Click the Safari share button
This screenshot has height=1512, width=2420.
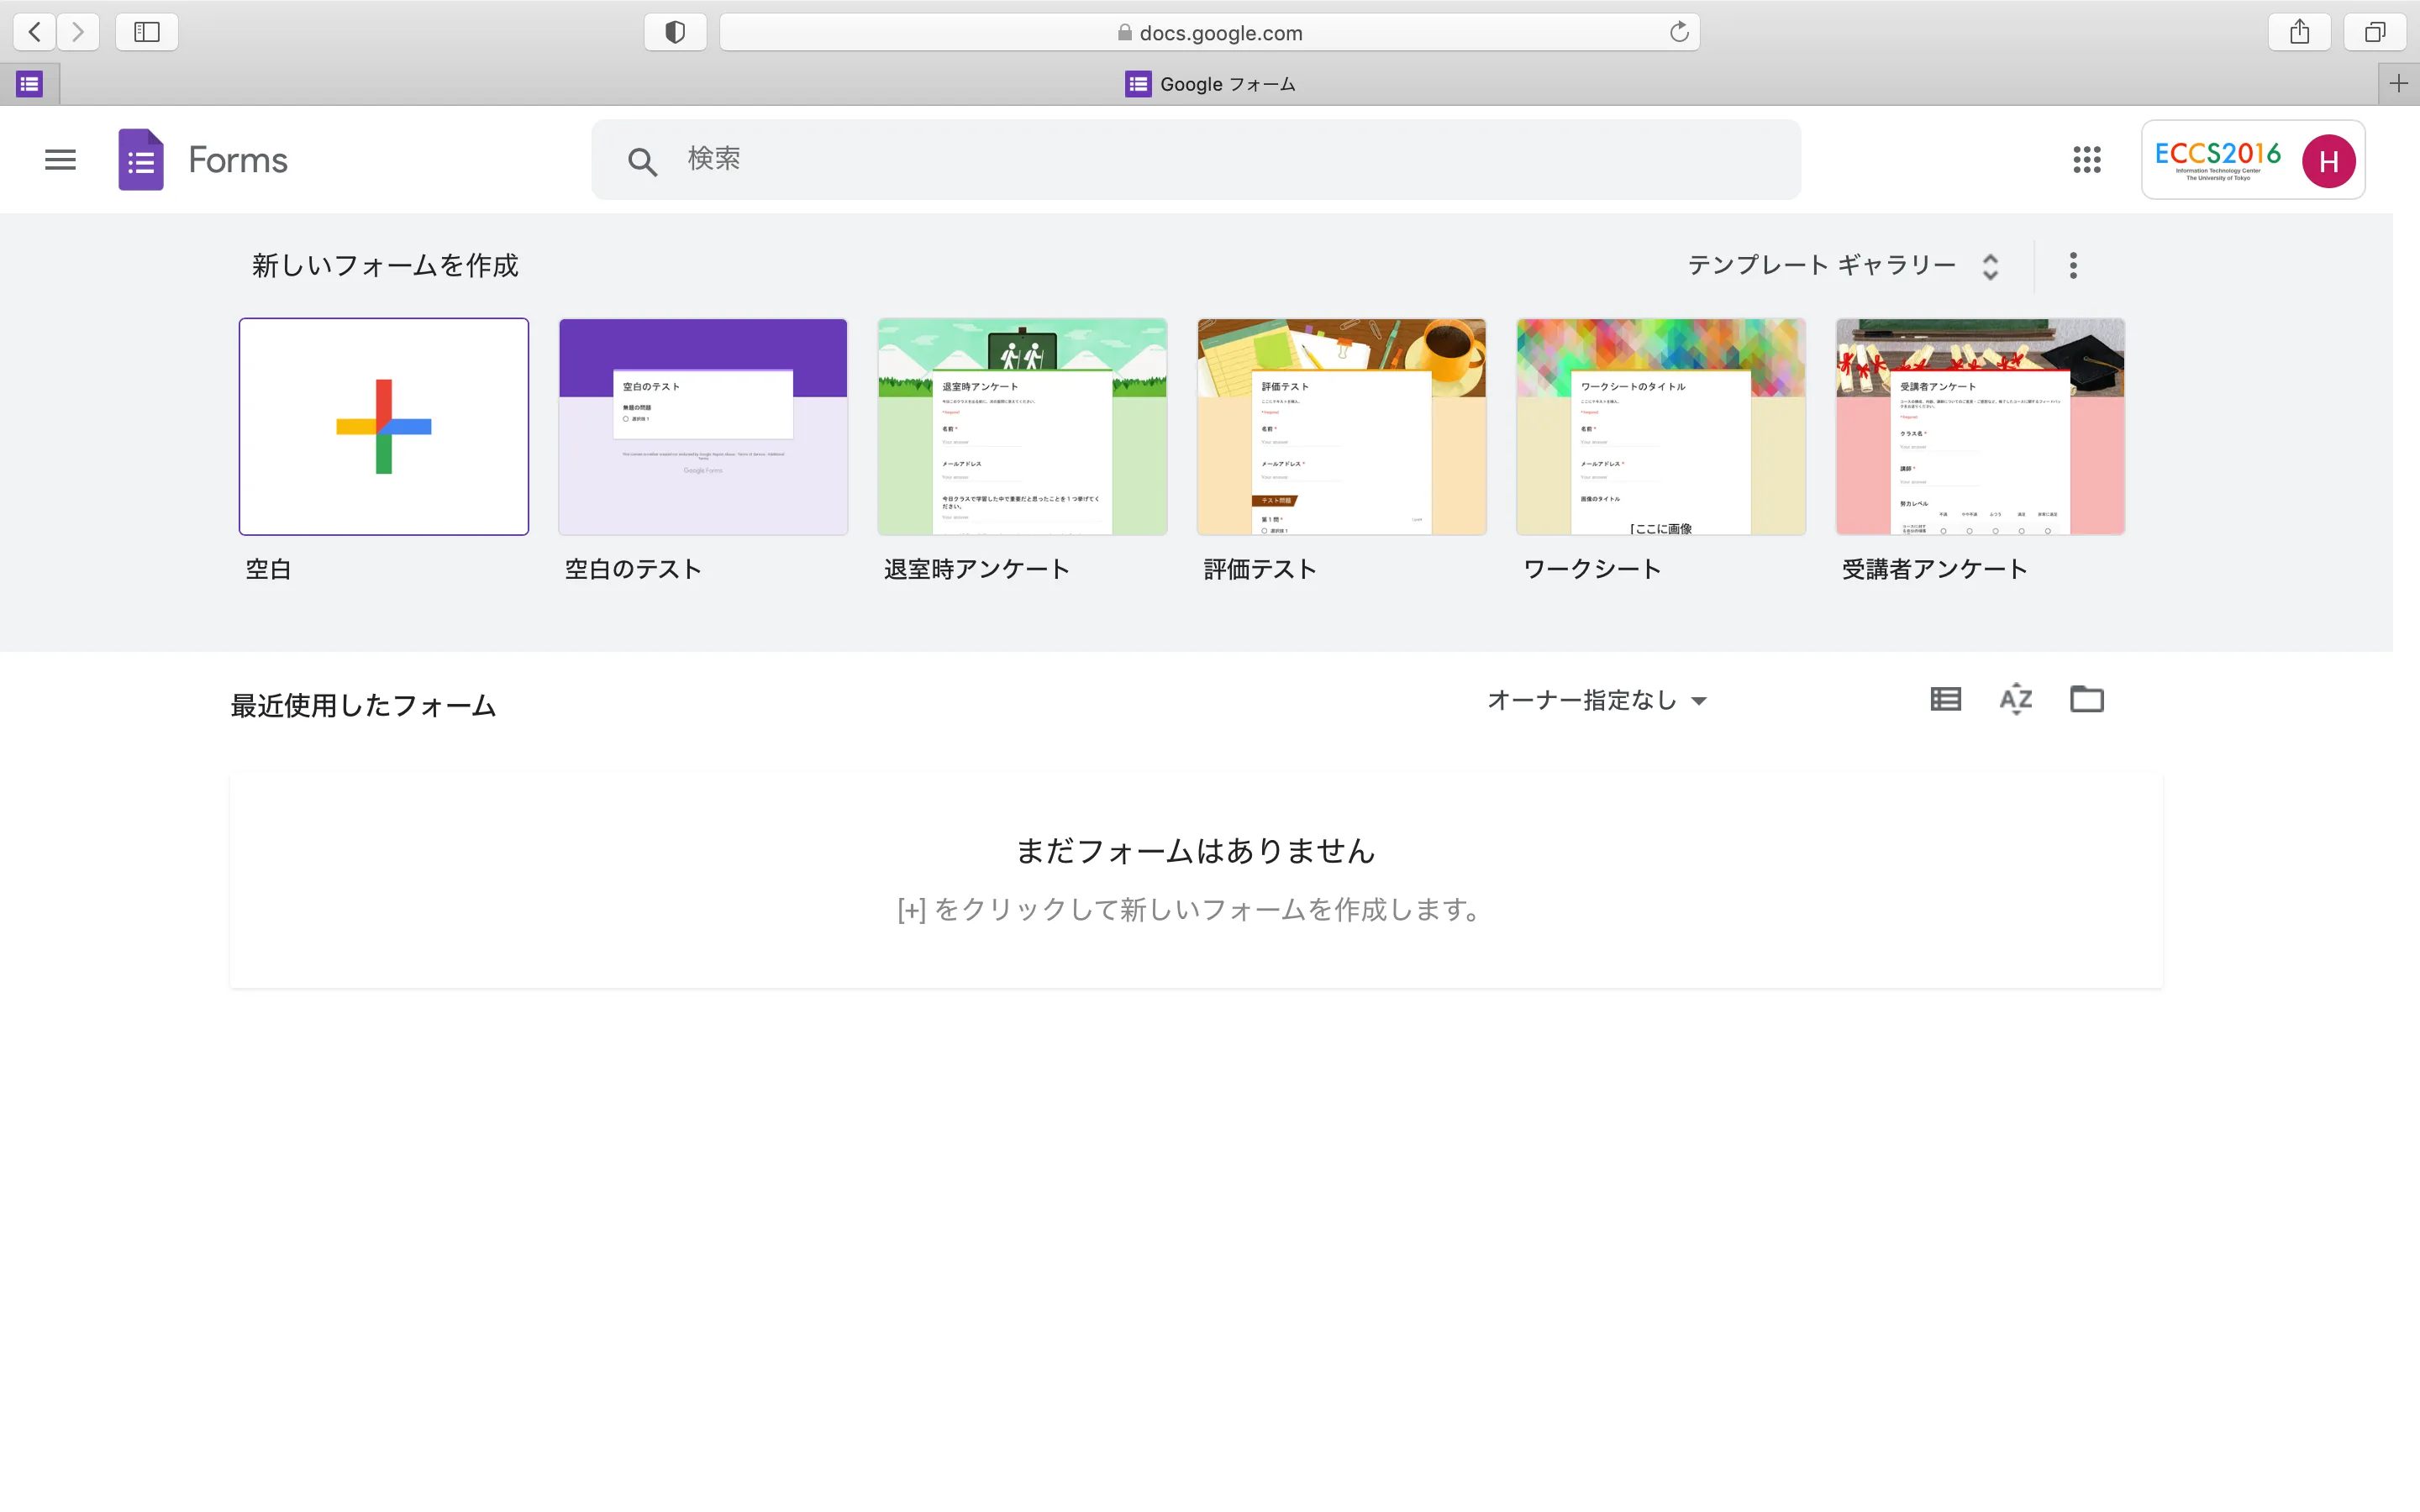click(x=2299, y=32)
